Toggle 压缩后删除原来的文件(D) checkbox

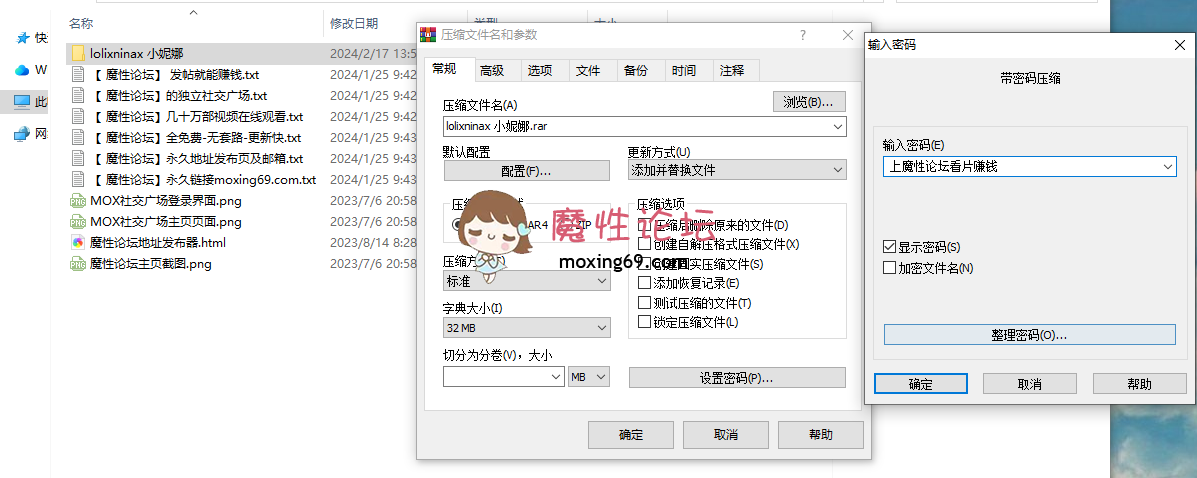pos(644,225)
